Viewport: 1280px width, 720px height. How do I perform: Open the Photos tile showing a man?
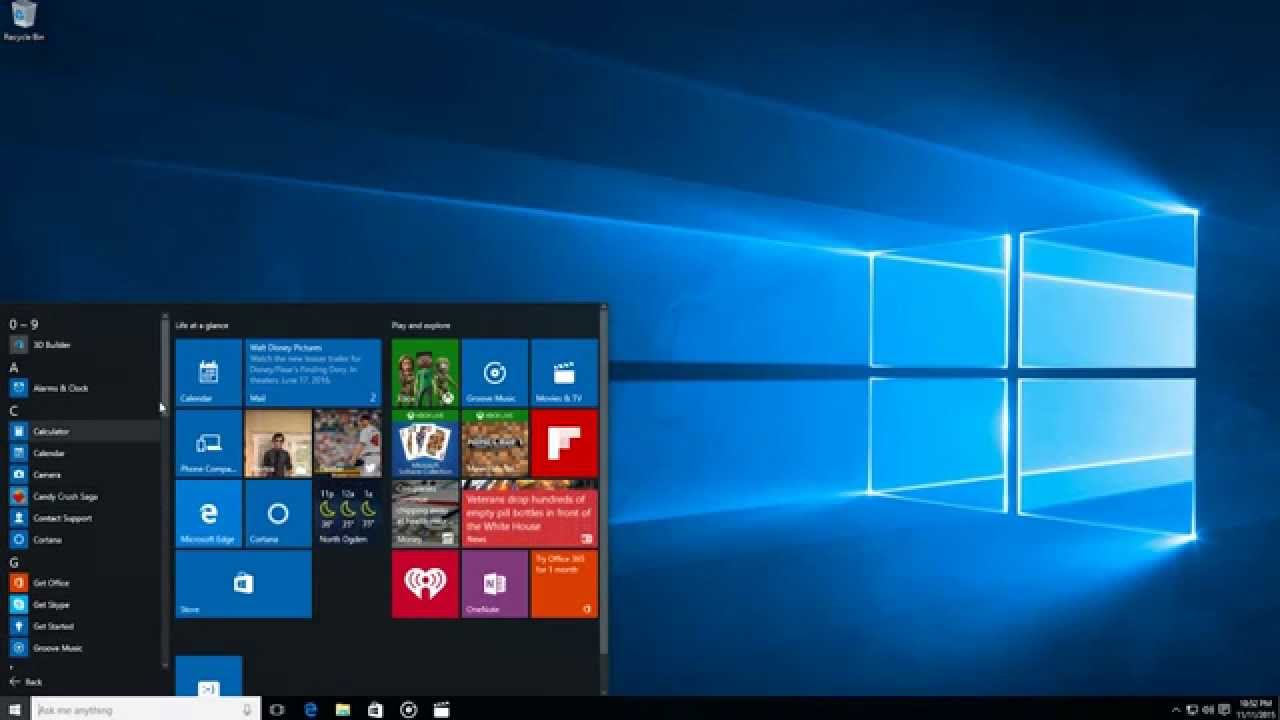click(x=278, y=443)
